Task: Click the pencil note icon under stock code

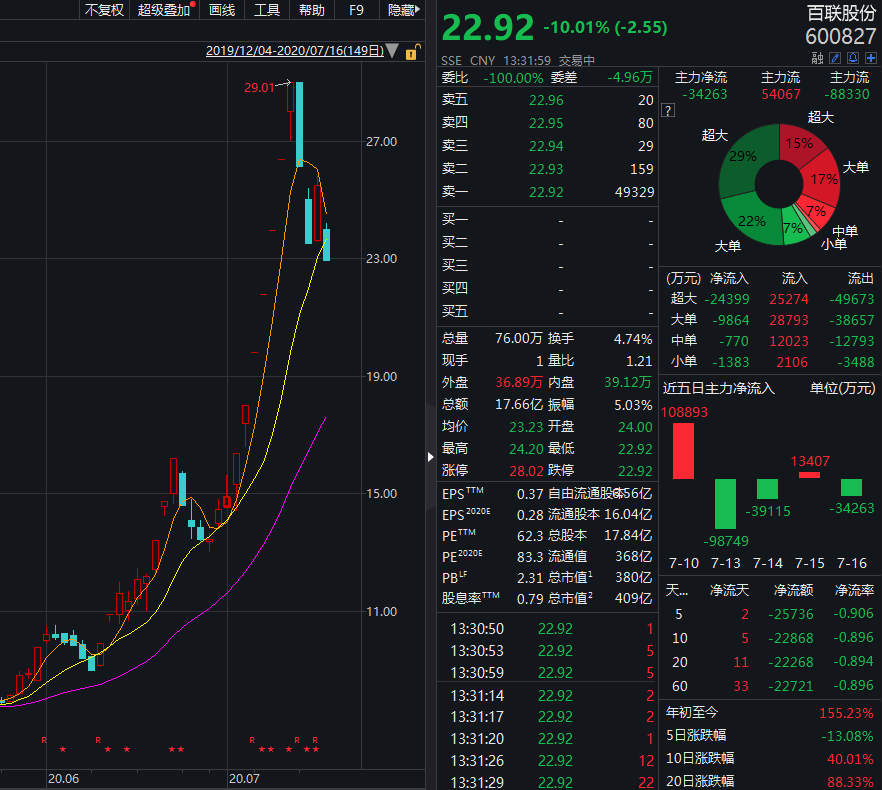Action: pos(837,59)
